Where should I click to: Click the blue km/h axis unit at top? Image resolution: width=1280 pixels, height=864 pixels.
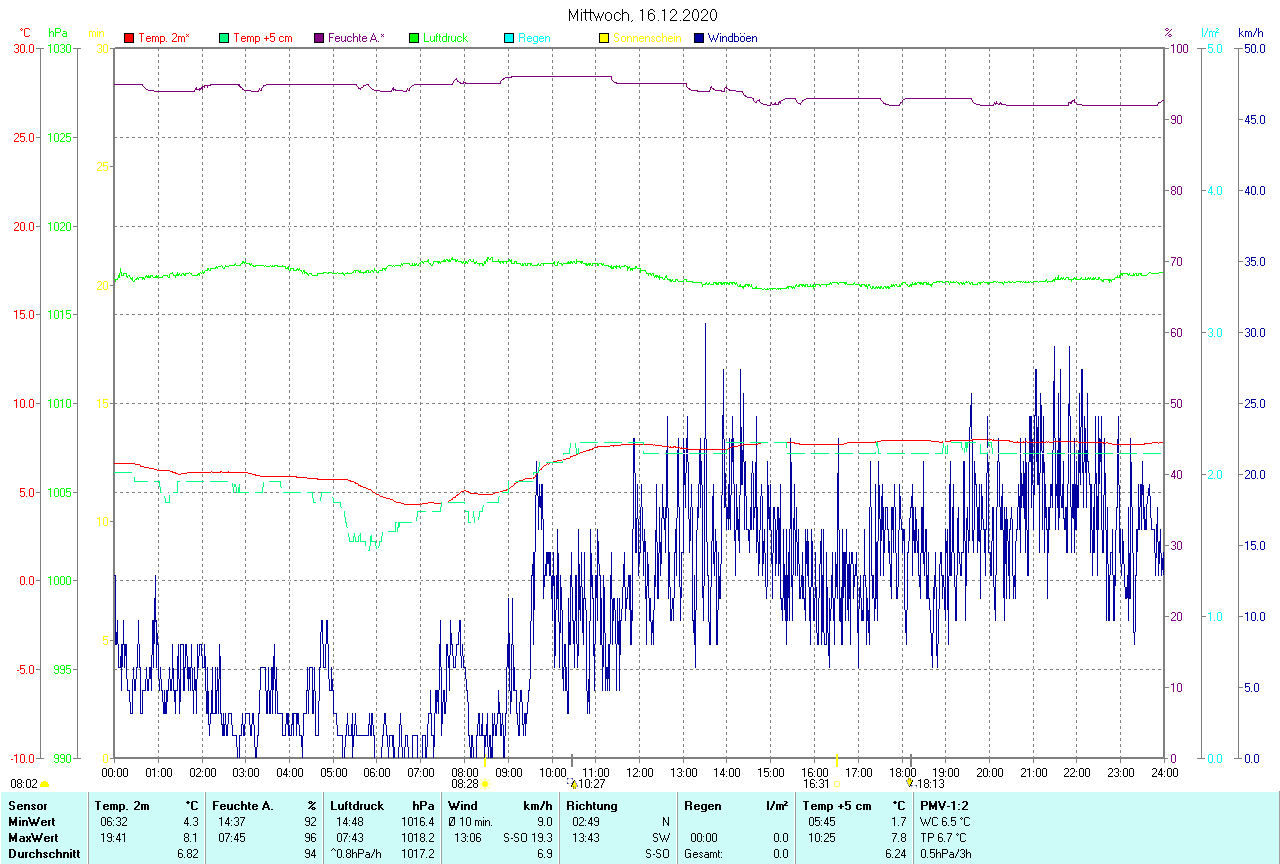click(x=1251, y=33)
